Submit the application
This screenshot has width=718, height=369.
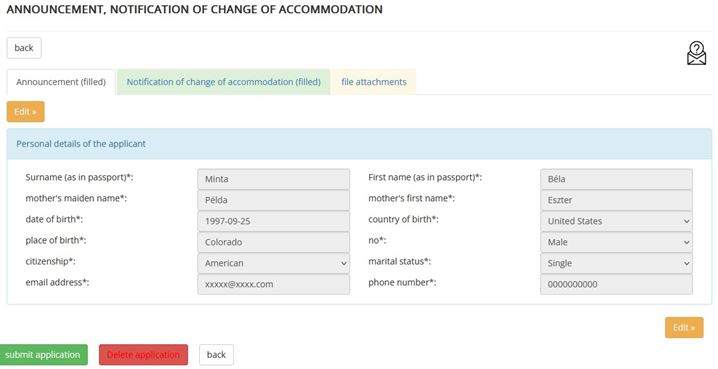coord(43,355)
